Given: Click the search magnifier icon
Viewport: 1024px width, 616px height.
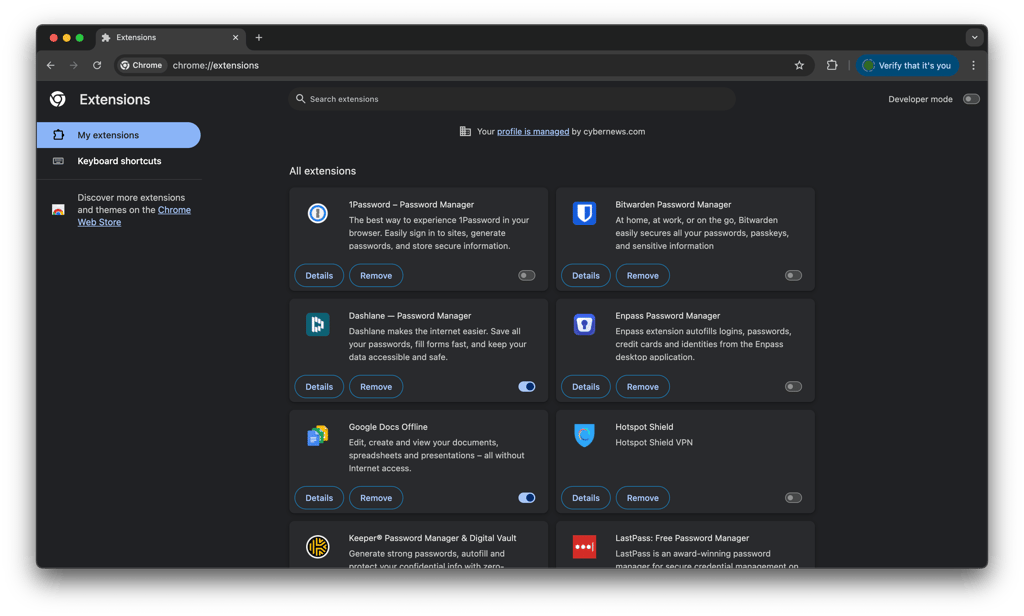Looking at the screenshot, I should (x=300, y=99).
